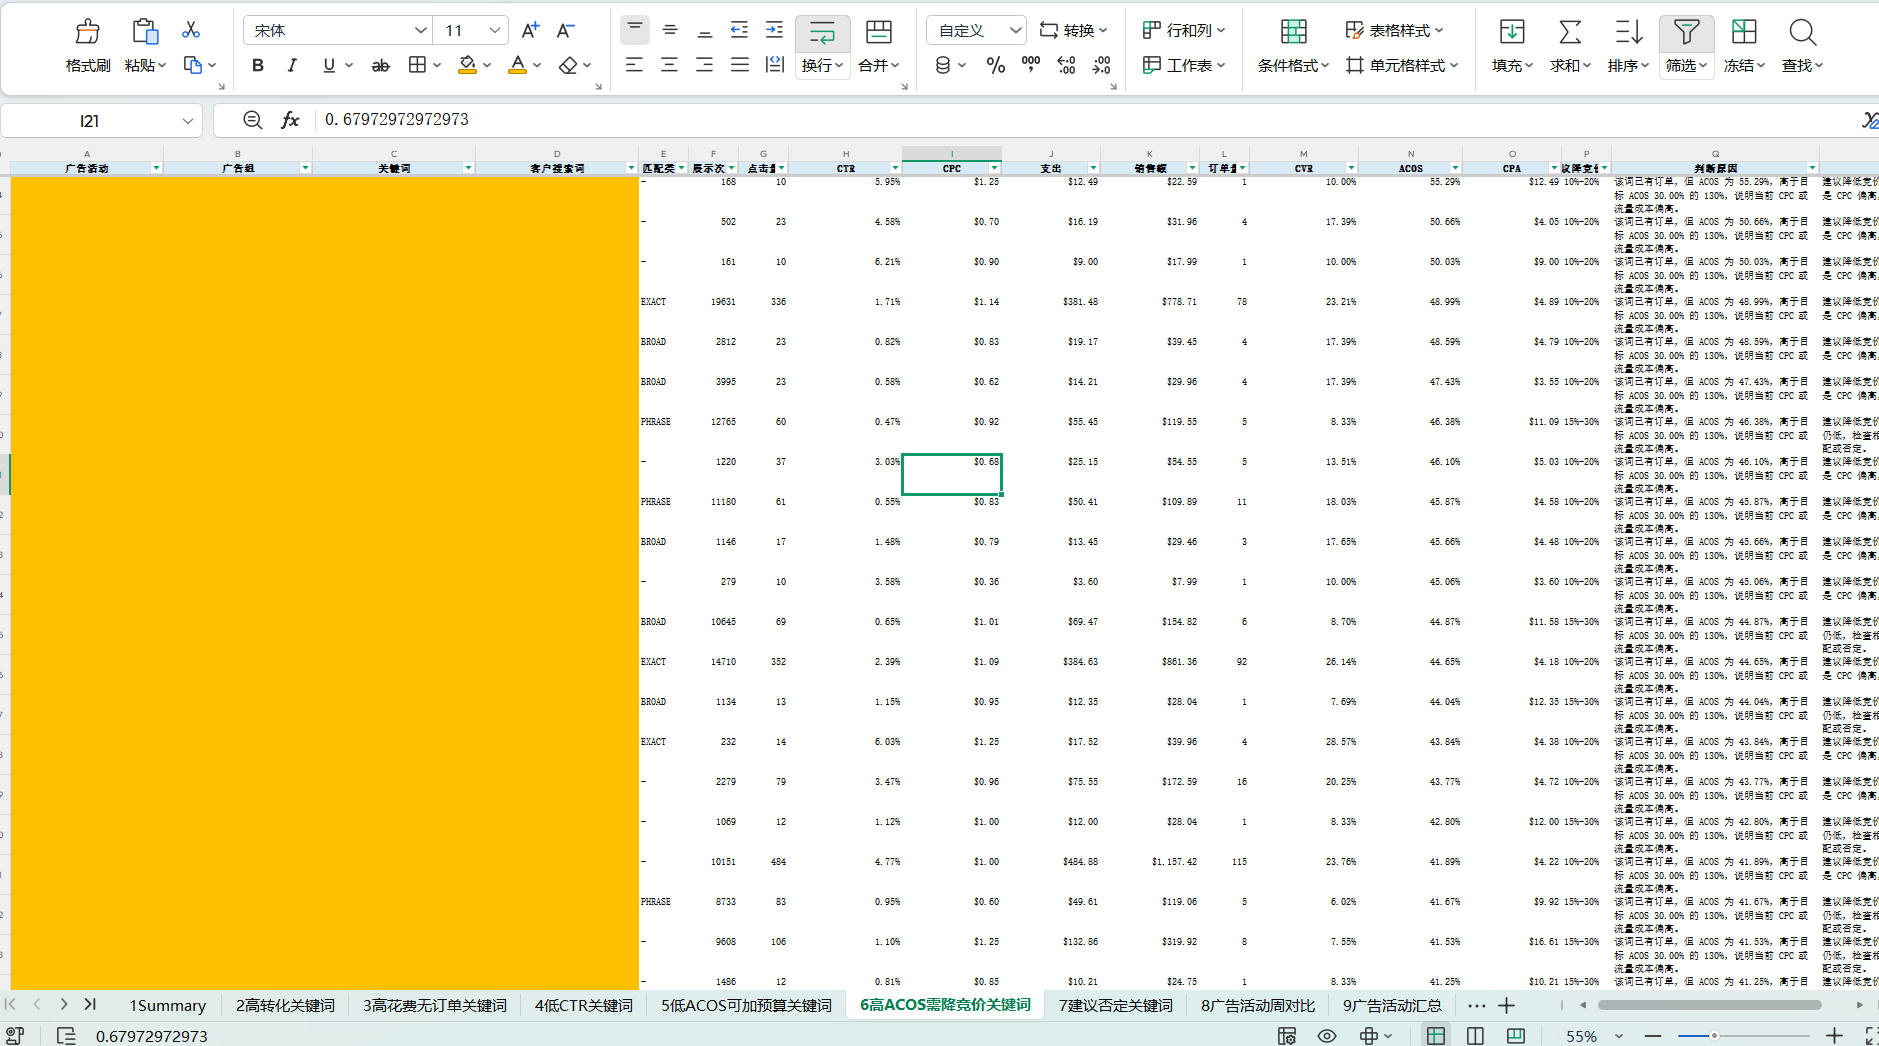Click the Worksheet (工作表) button
Image resolution: width=1879 pixels, height=1046 pixels.
tap(1184, 65)
